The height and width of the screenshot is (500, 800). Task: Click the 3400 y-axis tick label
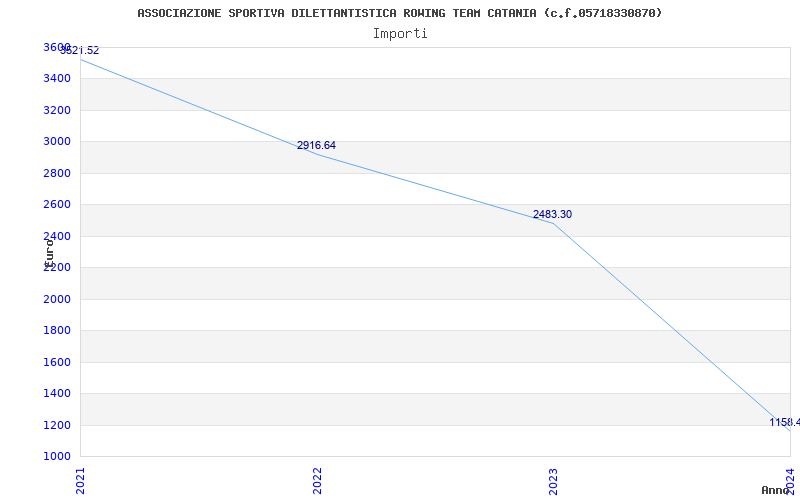(x=57, y=79)
